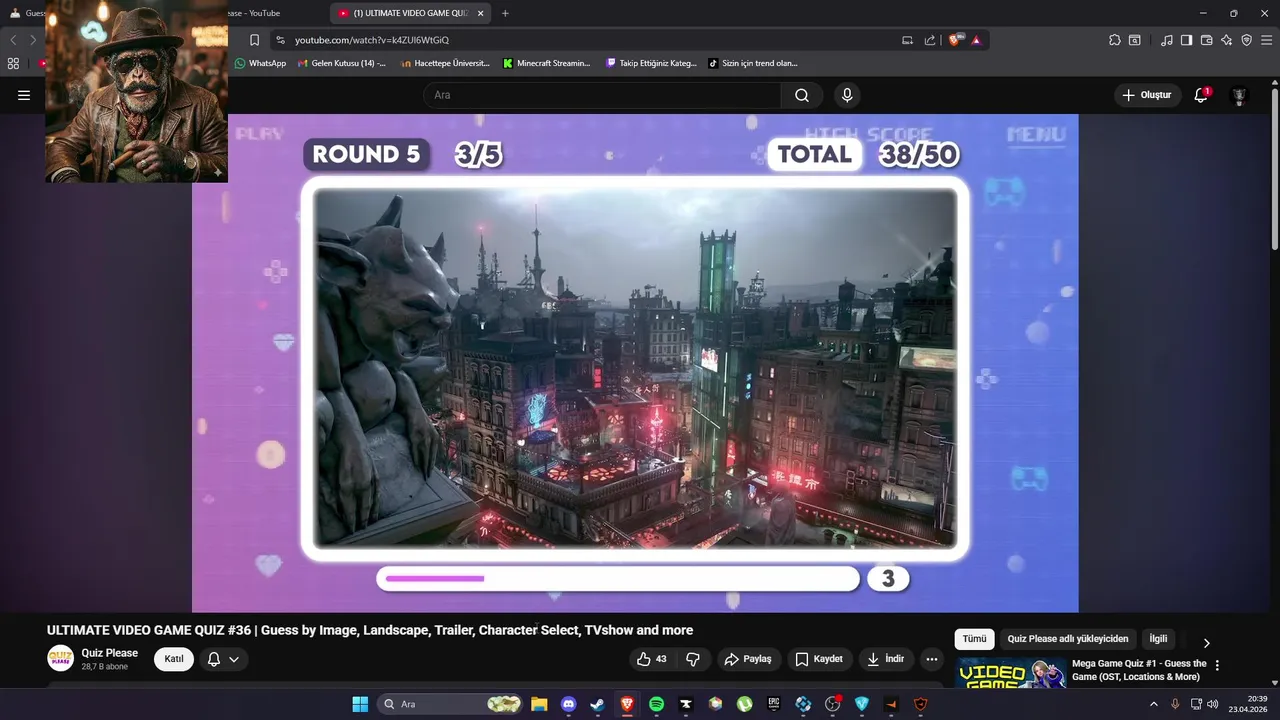Screen dimensions: 1280x720
Task: Go back with the browser back arrow
Action: point(13,40)
